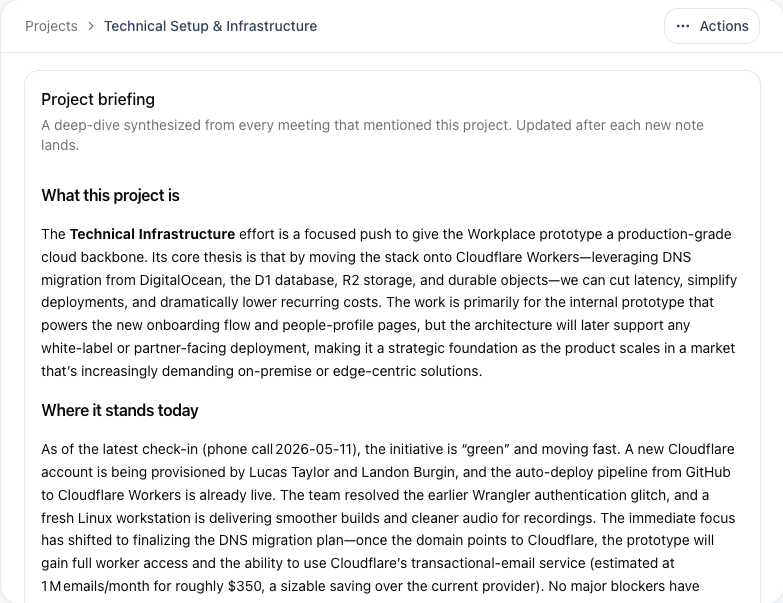Click the name 'Landon Burgin' in paragraph
This screenshot has width=783, height=603.
408,472
